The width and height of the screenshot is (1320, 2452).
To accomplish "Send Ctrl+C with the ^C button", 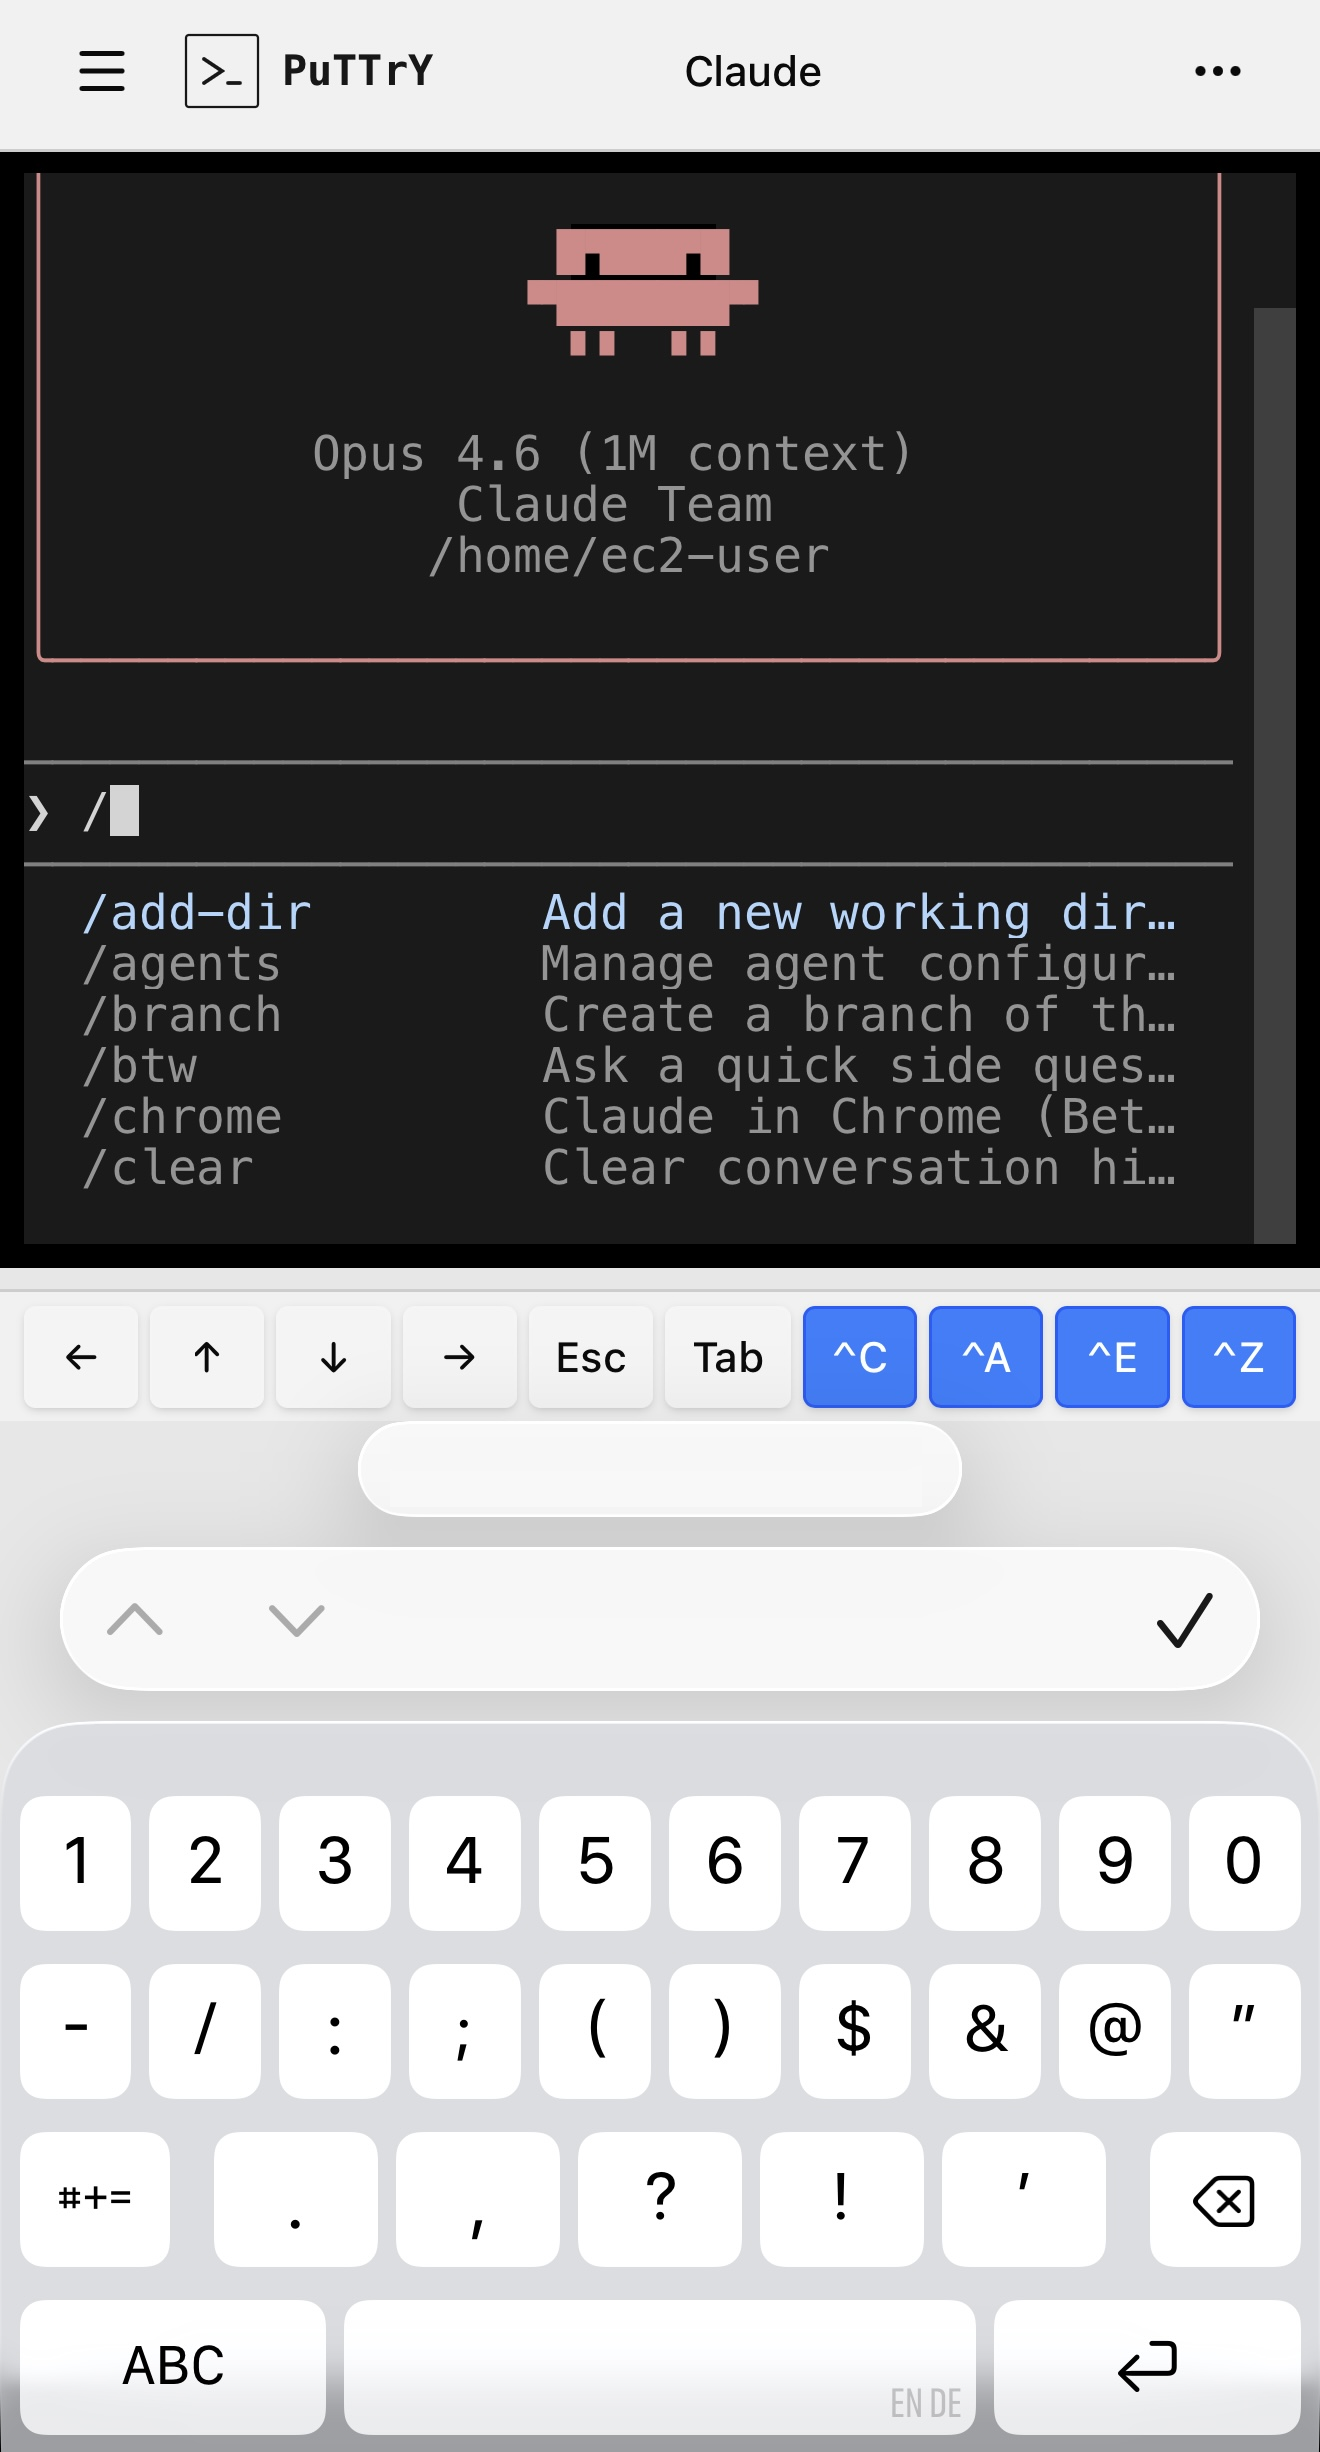I will 860,1357.
